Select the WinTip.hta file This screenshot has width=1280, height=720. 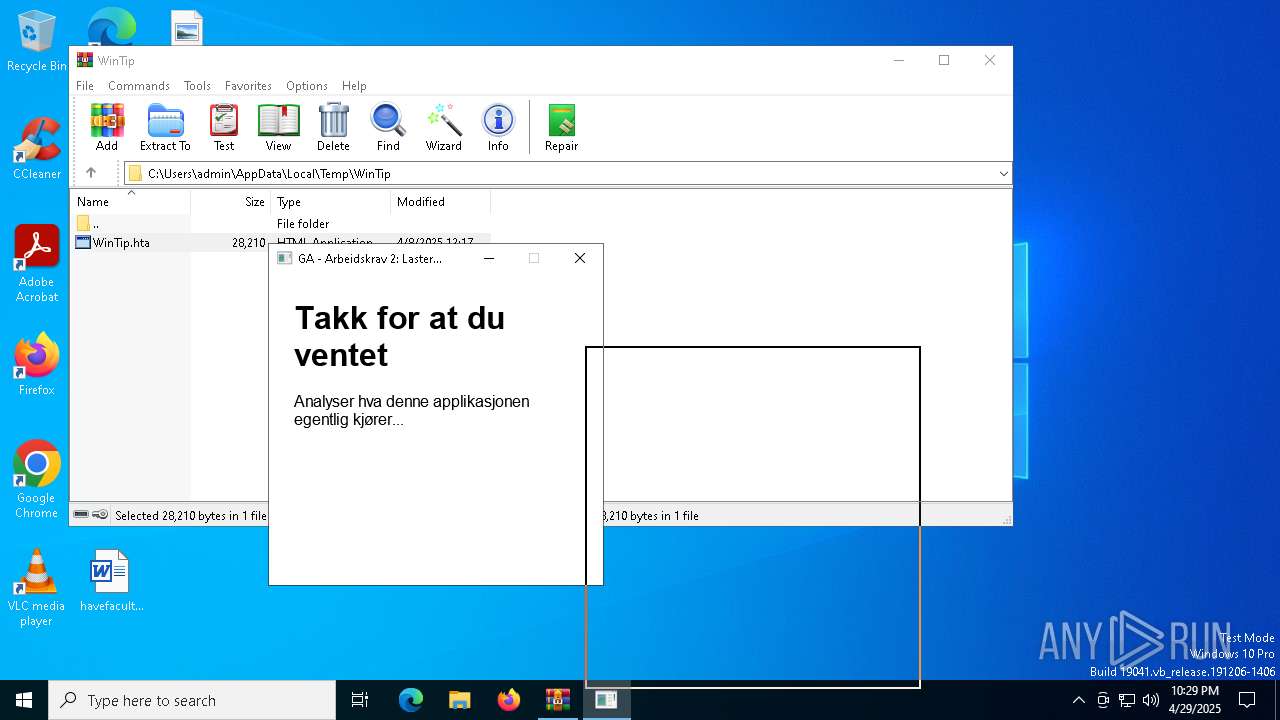pos(112,242)
